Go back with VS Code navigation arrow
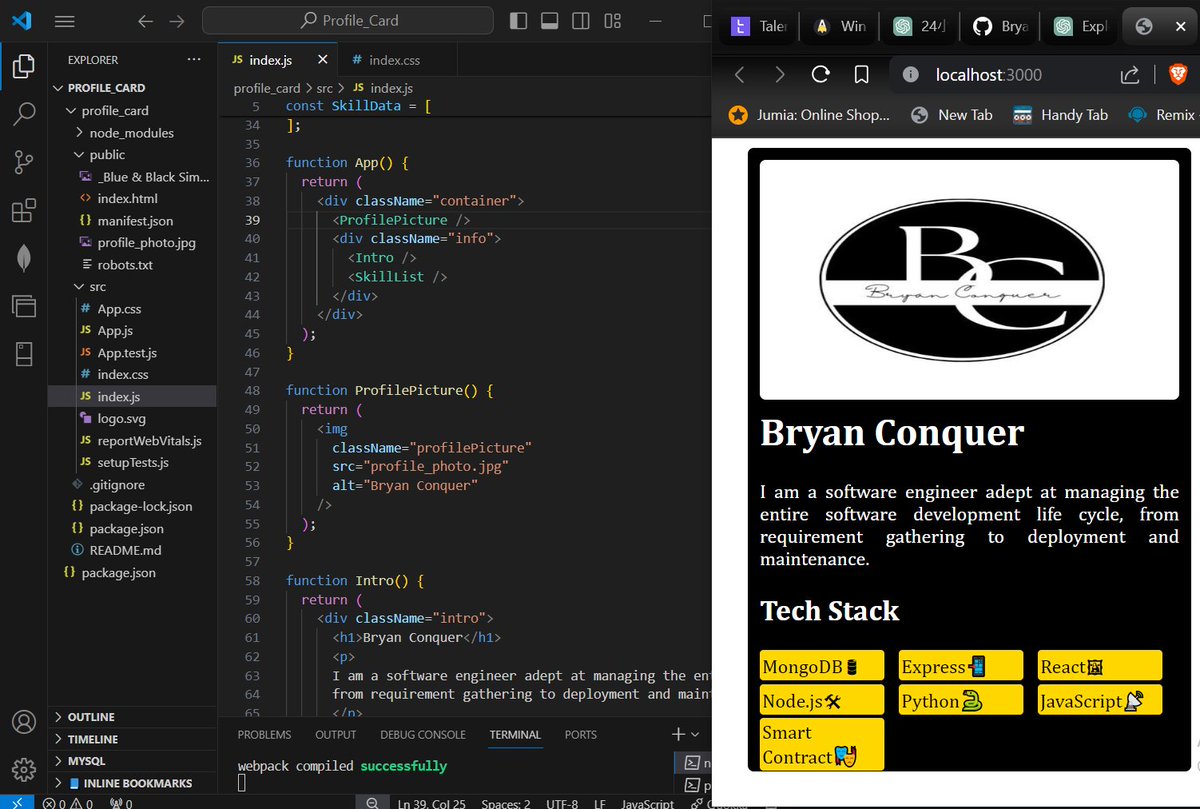This screenshot has width=1200, height=809. pyautogui.click(x=146, y=21)
